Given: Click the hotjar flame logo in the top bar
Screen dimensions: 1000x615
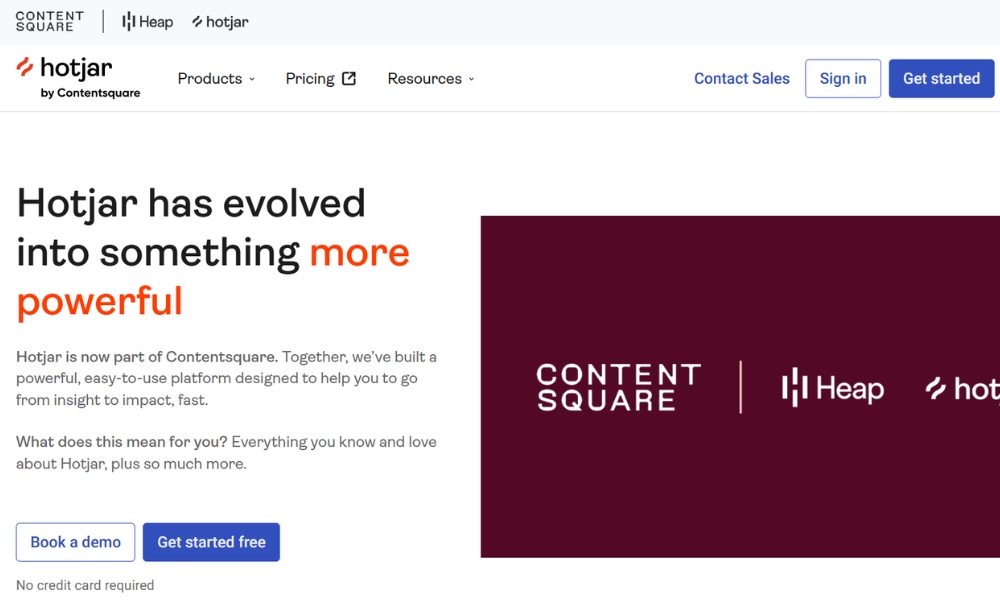Looking at the screenshot, I should pyautogui.click(x=219, y=21).
